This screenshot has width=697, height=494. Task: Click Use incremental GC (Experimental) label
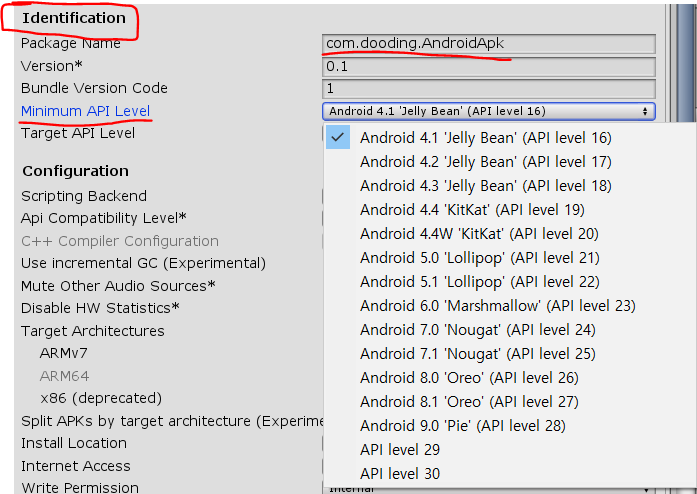[143, 263]
